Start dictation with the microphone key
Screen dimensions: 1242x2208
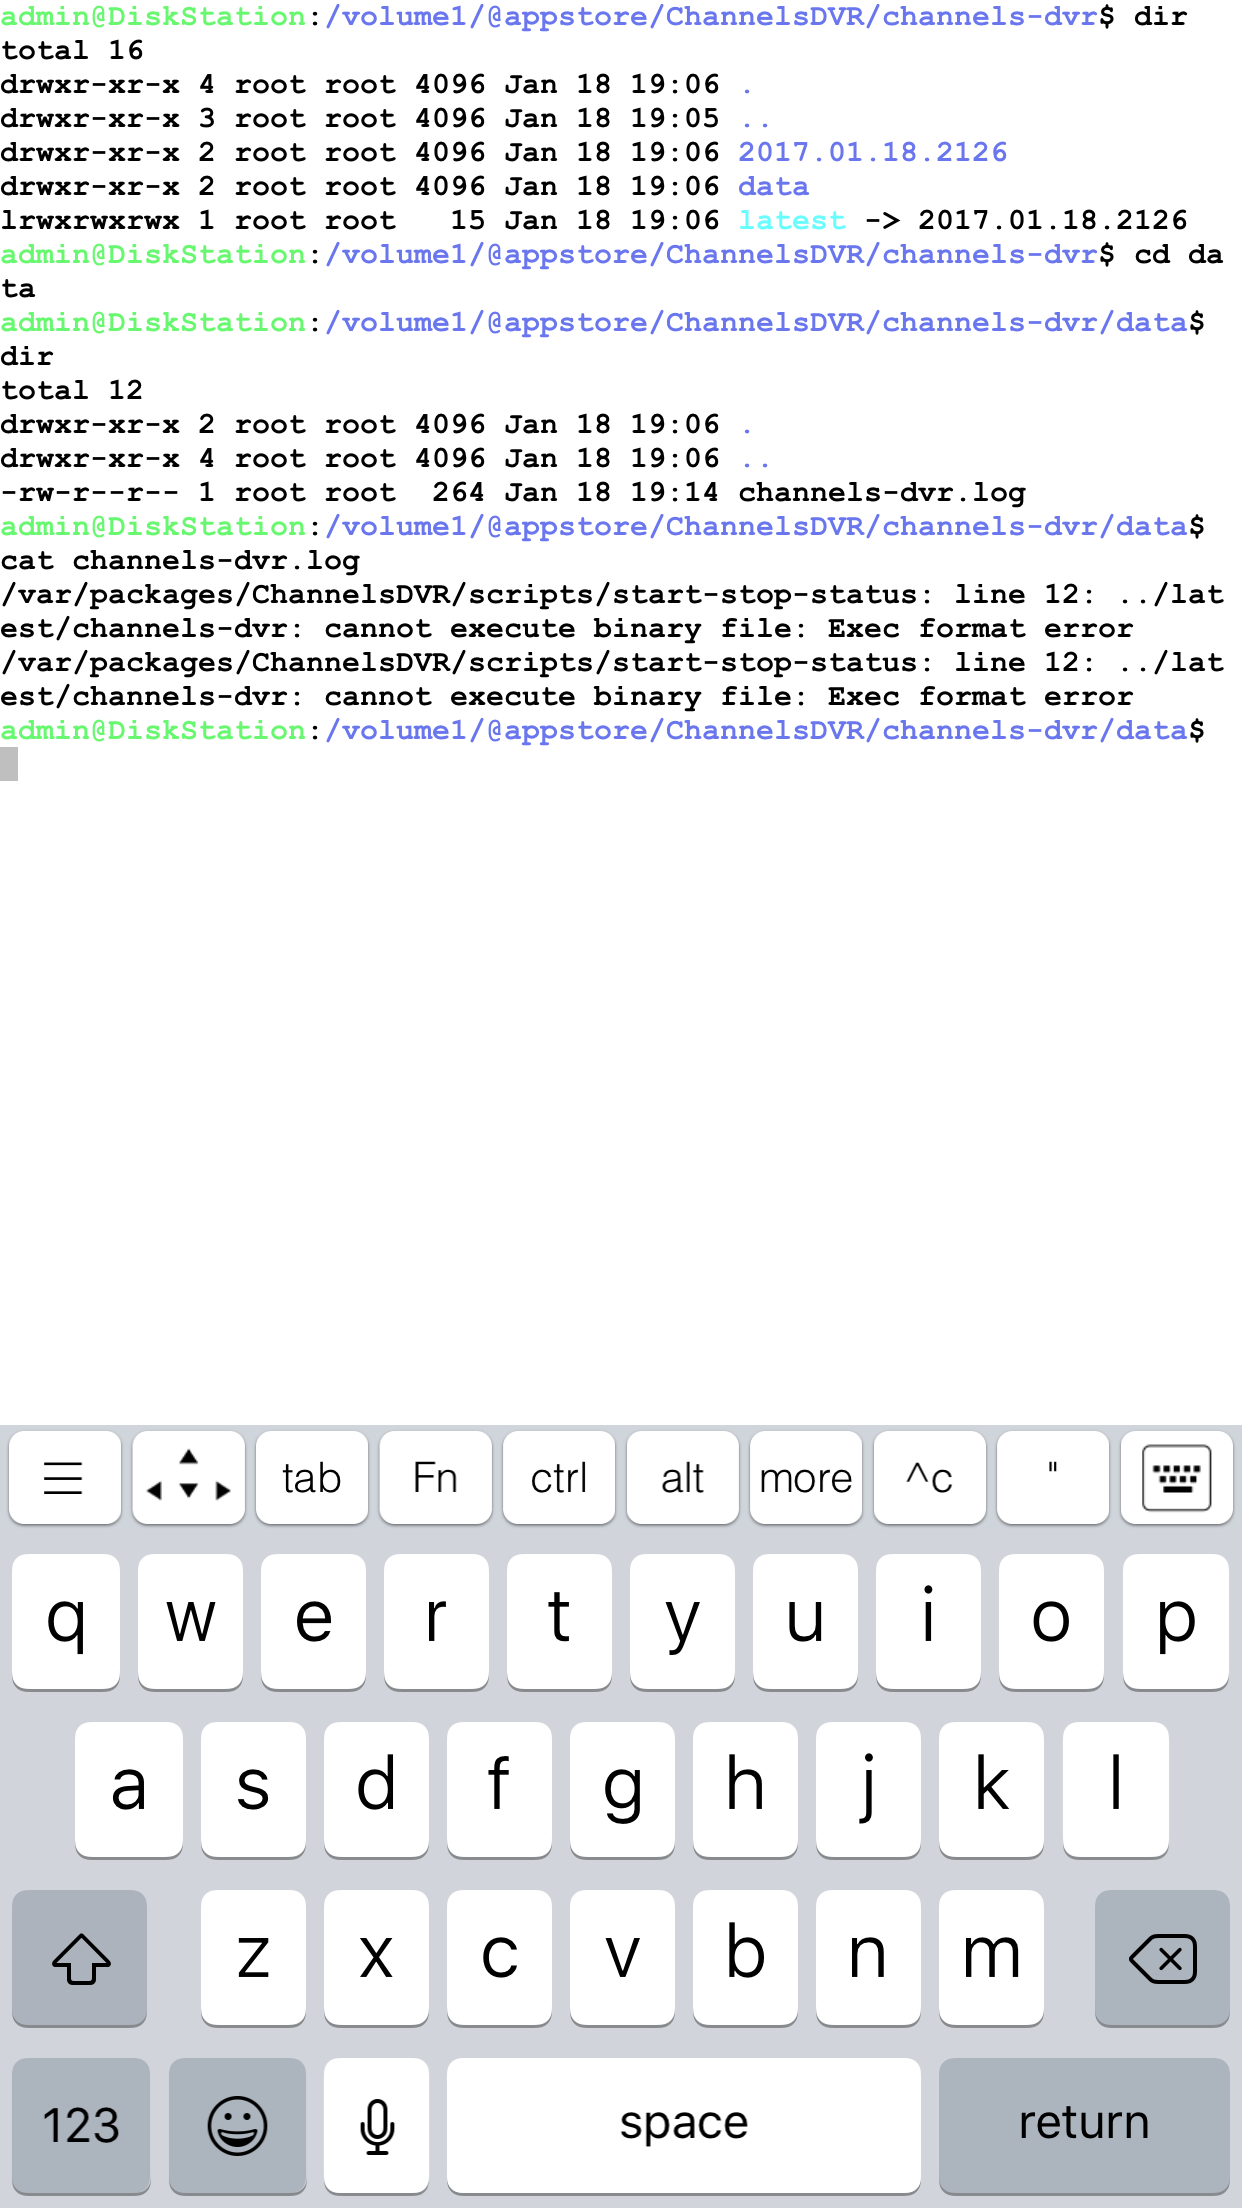pyautogui.click(x=377, y=2124)
